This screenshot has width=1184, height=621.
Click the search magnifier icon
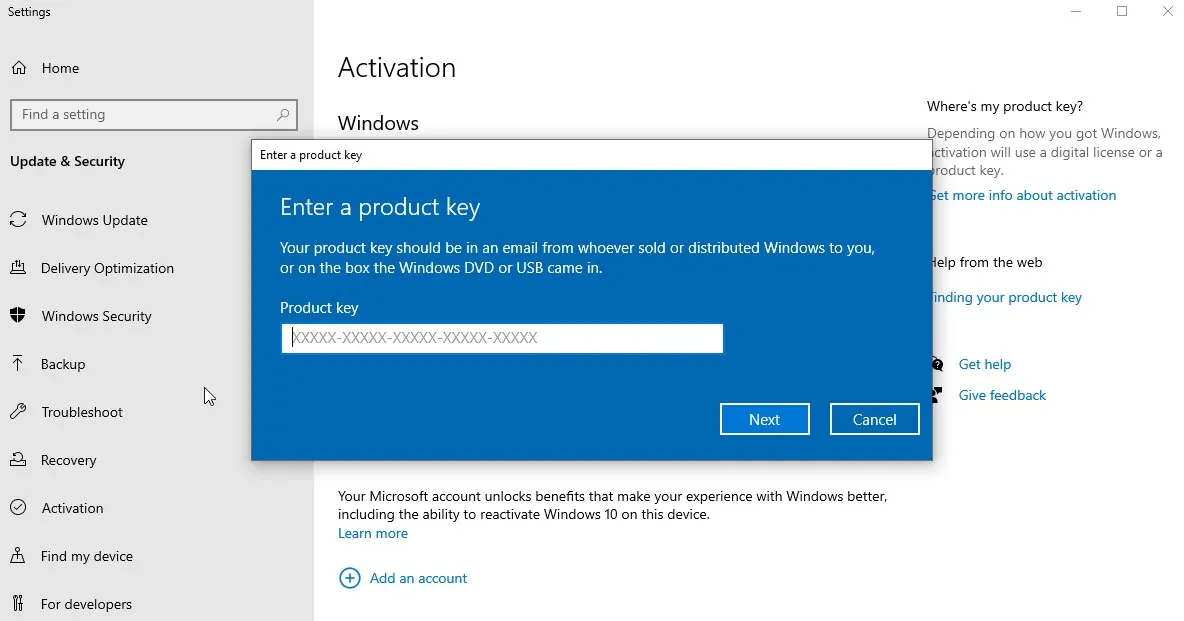pos(282,115)
